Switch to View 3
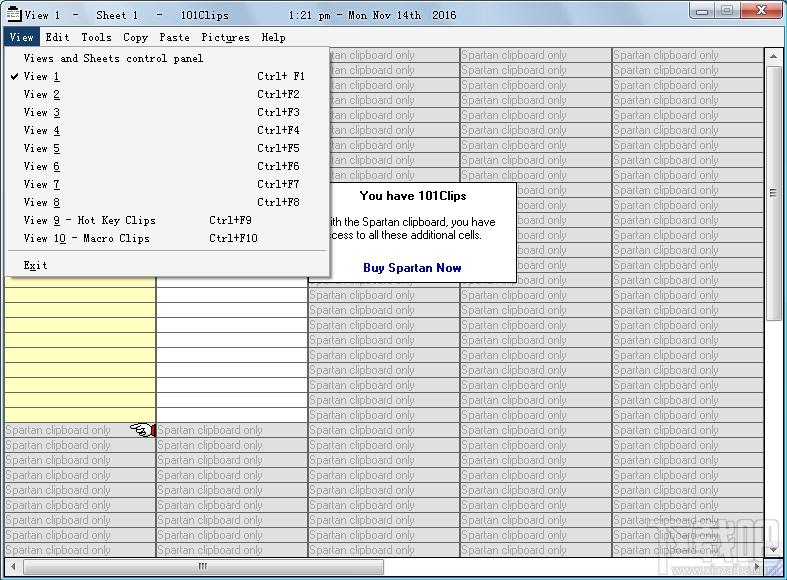 point(167,112)
